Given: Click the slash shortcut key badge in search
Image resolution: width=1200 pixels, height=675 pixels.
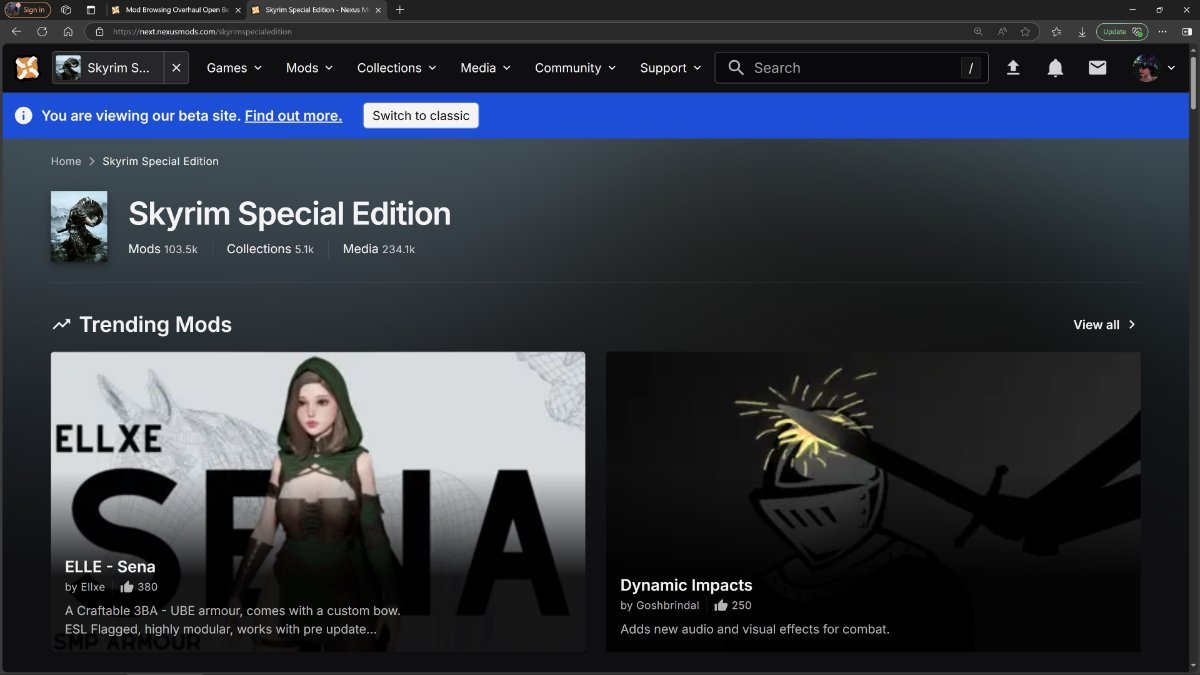Looking at the screenshot, I should coord(970,68).
